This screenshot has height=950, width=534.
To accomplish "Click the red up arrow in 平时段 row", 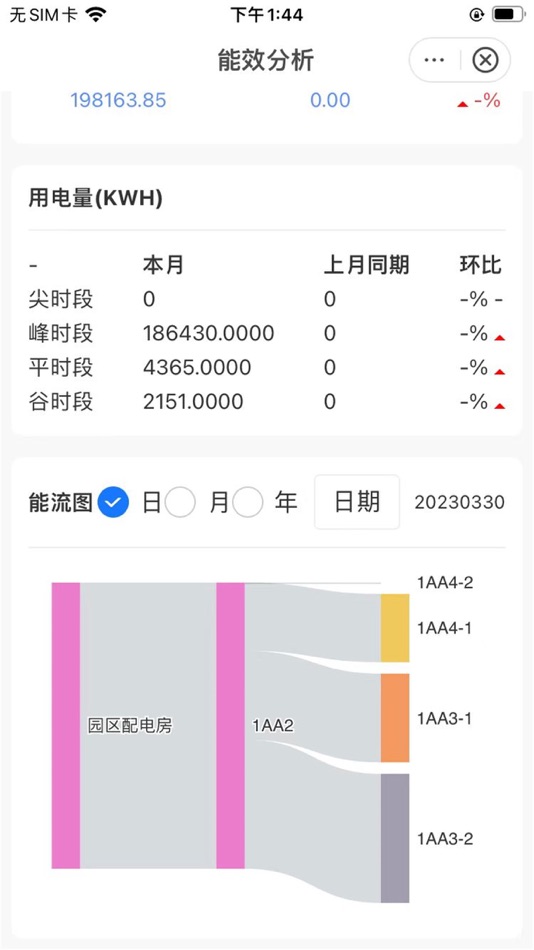I will [x=499, y=372].
